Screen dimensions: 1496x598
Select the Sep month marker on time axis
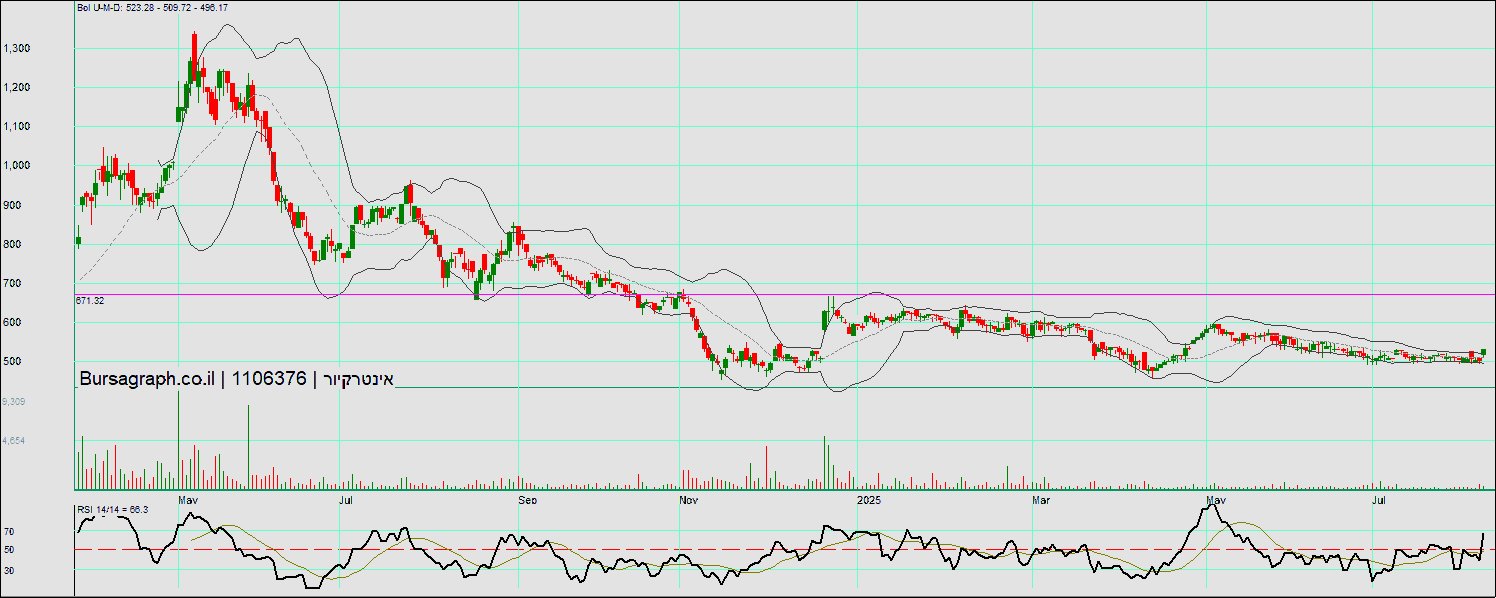pos(528,498)
